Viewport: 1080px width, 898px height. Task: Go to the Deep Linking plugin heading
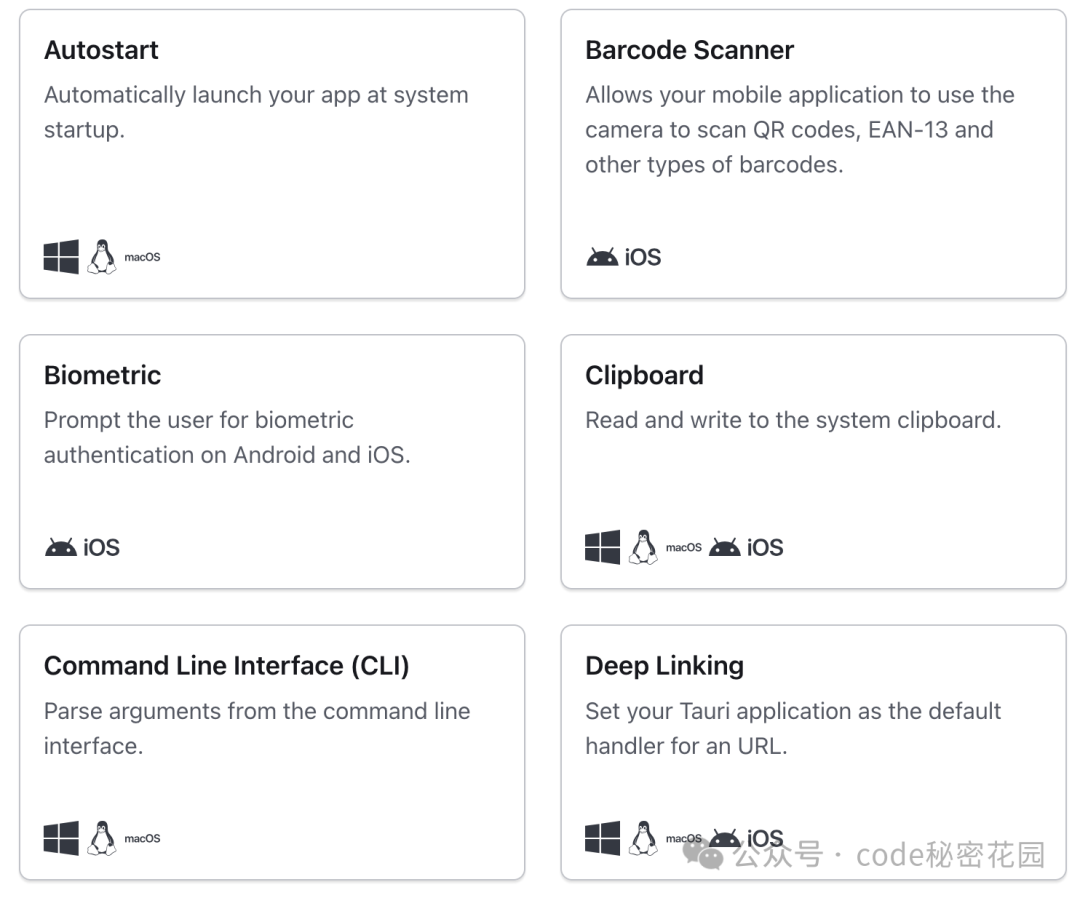click(664, 666)
